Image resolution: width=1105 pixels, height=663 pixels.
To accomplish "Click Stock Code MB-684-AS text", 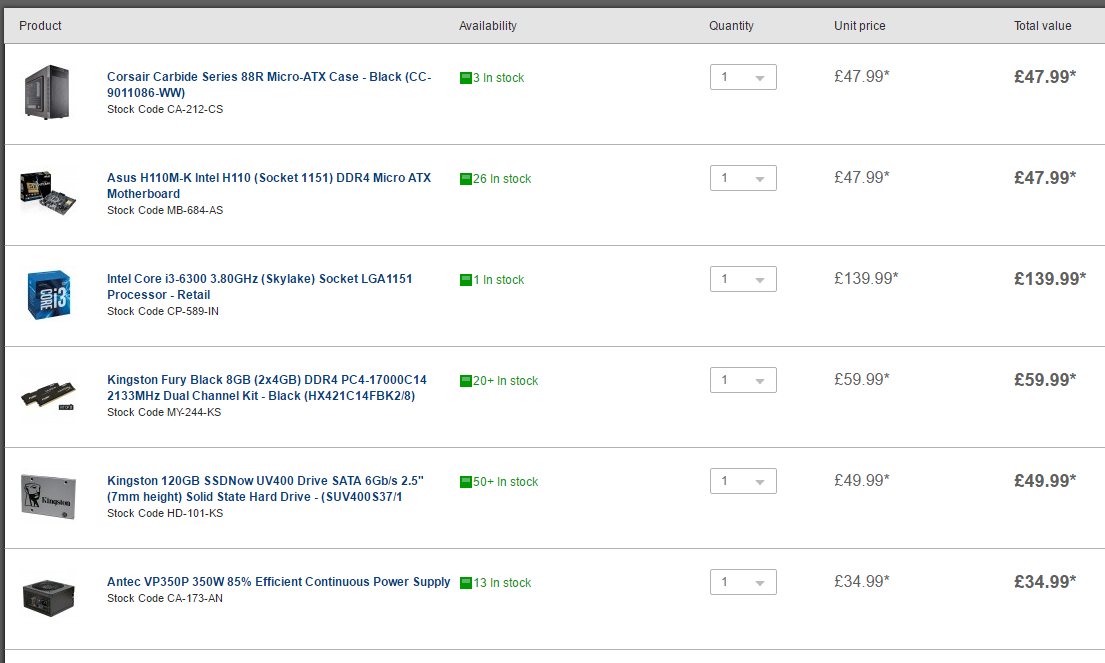I will tap(165, 210).
